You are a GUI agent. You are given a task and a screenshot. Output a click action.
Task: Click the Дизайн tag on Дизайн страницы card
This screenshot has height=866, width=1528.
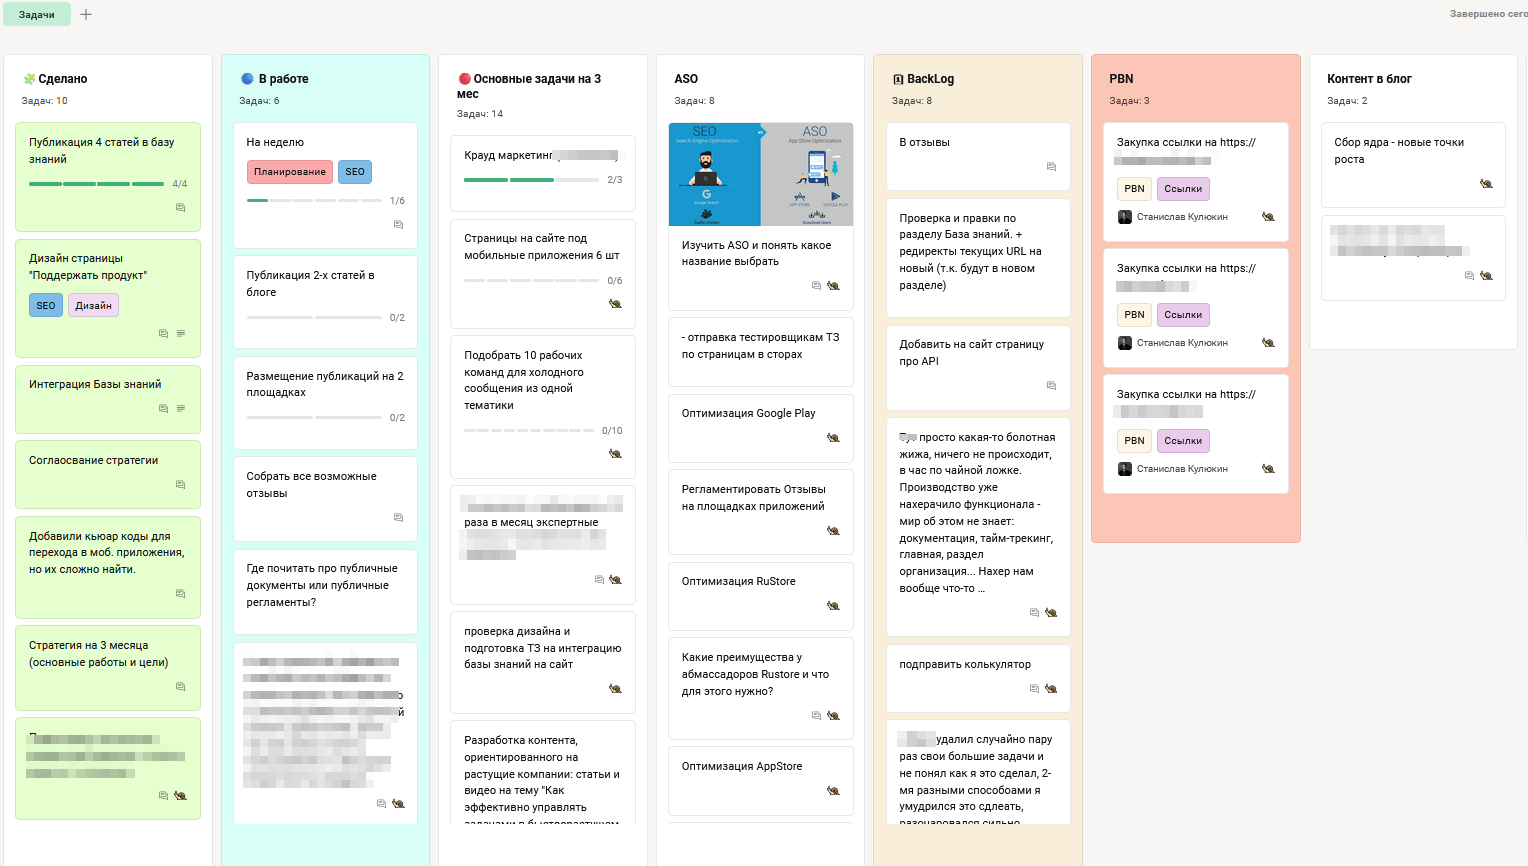tap(93, 306)
